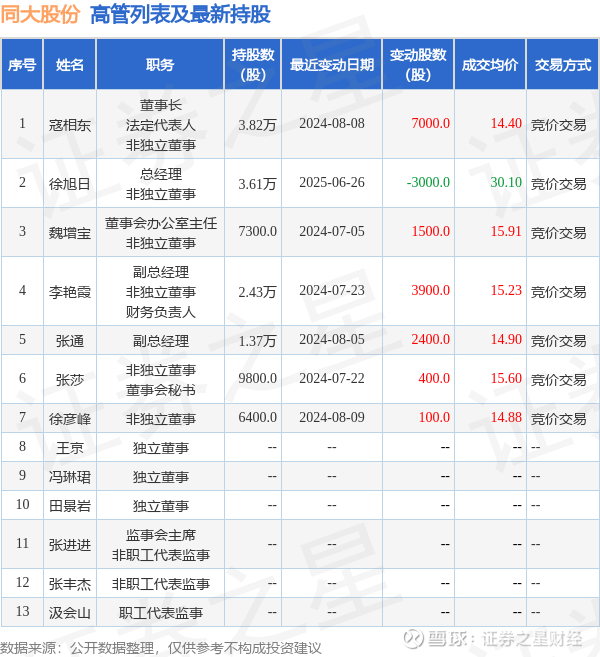Viewport: 600px width, 657px height.
Task: Click the 董事会秘书 position text
Action: pos(160,390)
